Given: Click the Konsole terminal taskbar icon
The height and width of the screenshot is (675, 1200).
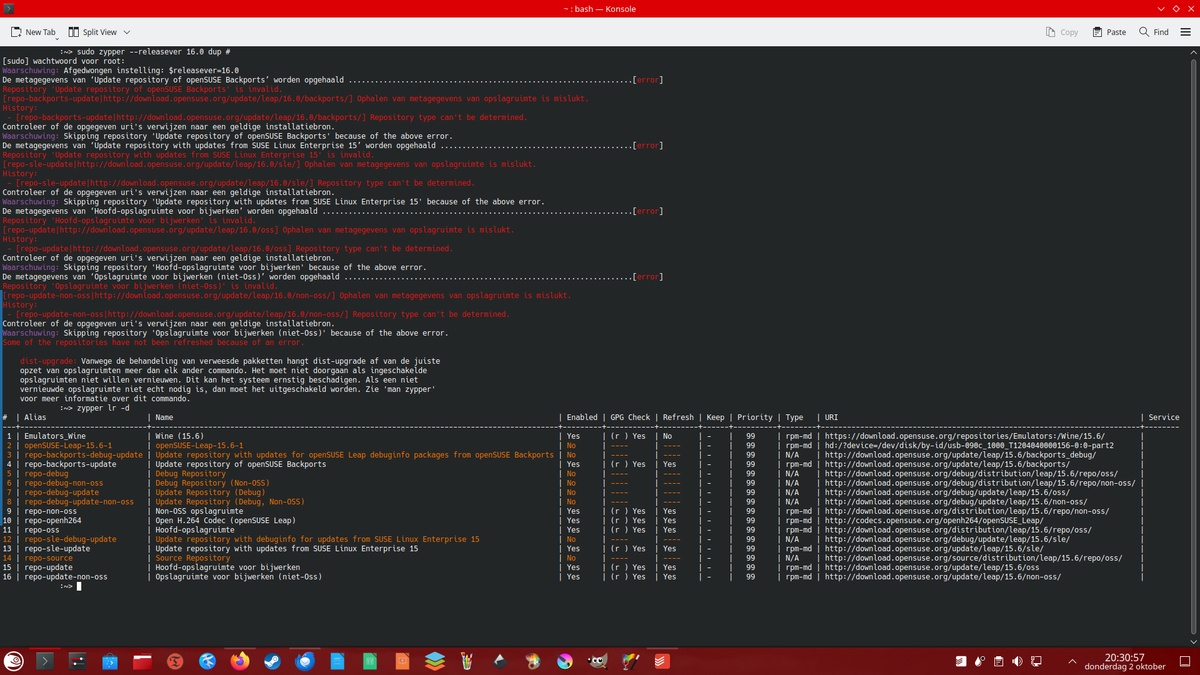Looking at the screenshot, I should pos(45,661).
